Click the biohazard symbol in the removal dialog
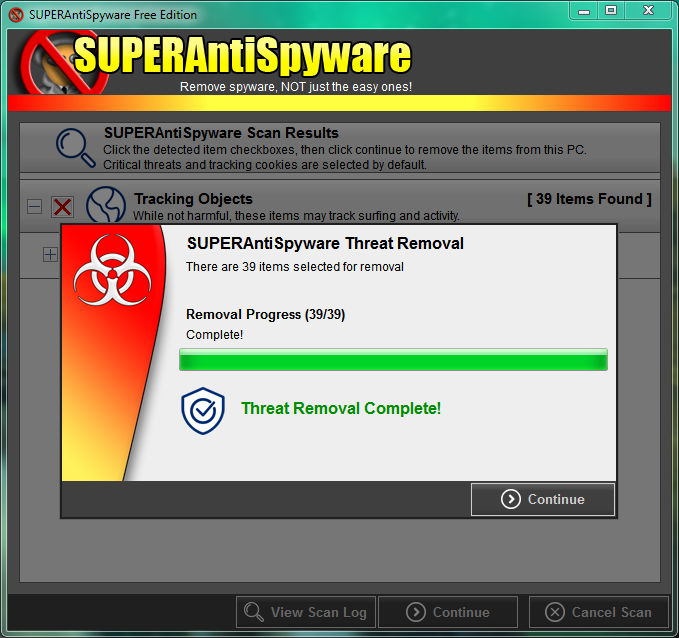 [113, 270]
